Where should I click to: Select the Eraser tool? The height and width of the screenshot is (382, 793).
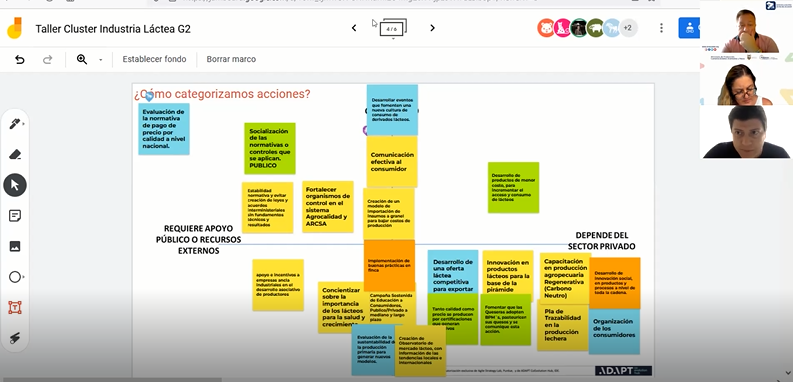(x=15, y=154)
